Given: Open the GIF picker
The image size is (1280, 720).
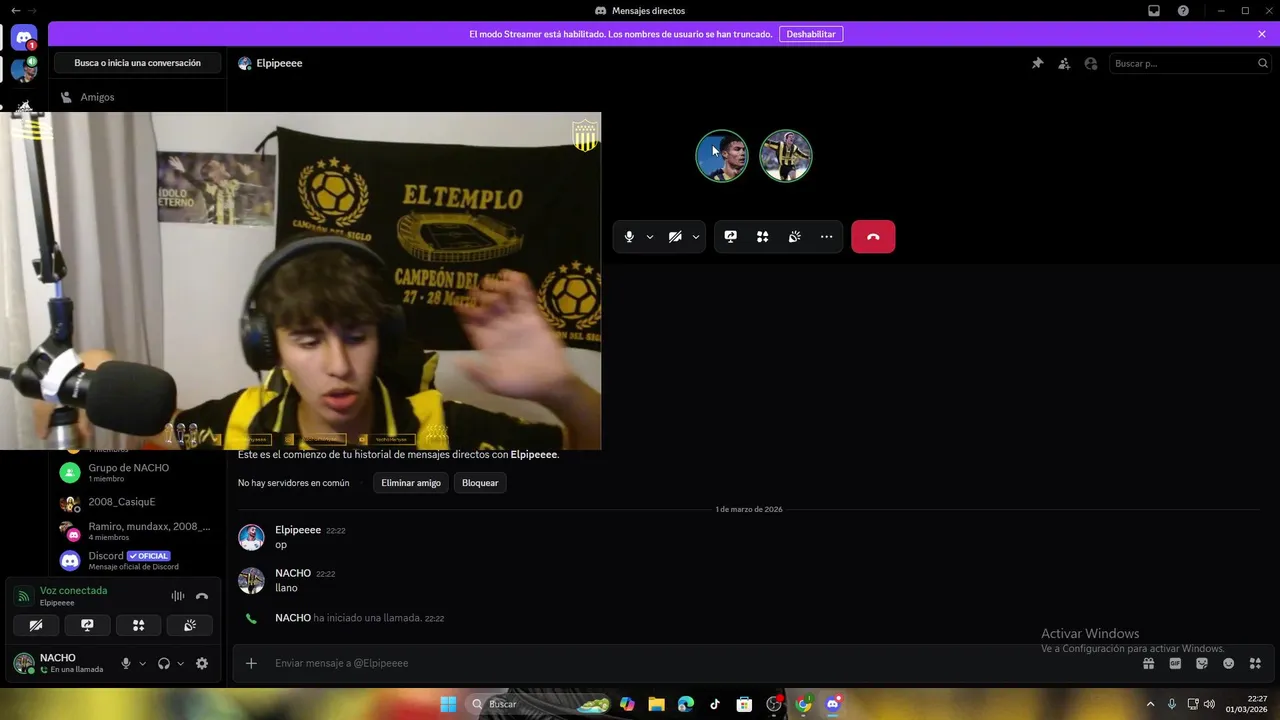Looking at the screenshot, I should coord(1175,663).
